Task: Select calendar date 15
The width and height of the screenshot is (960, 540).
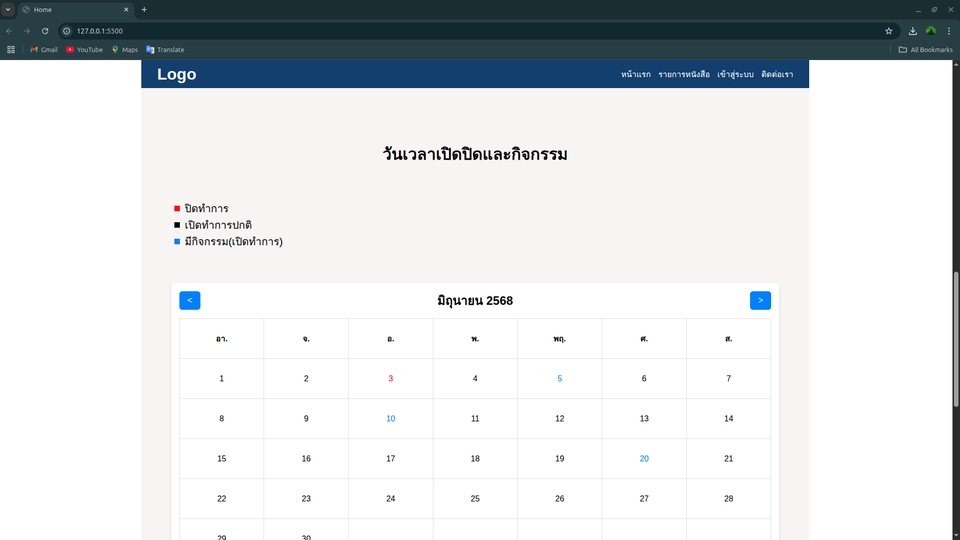Action: click(222, 459)
